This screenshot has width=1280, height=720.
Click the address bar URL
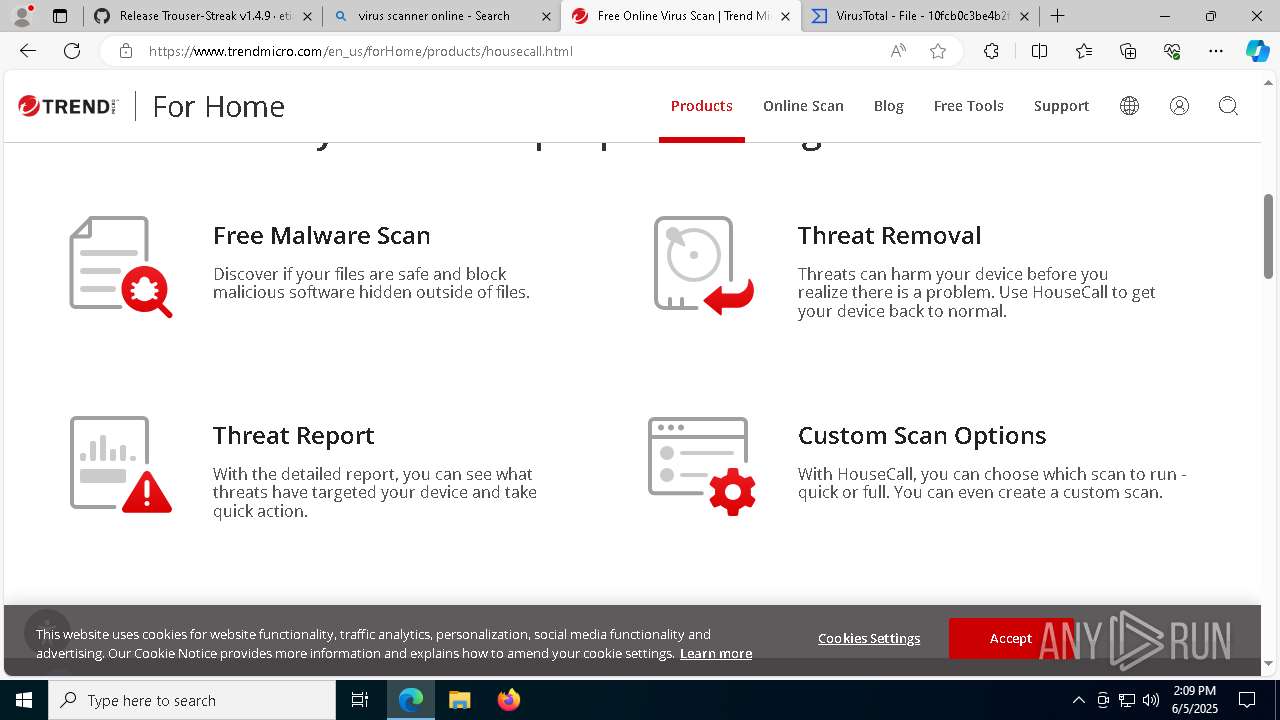[361, 51]
